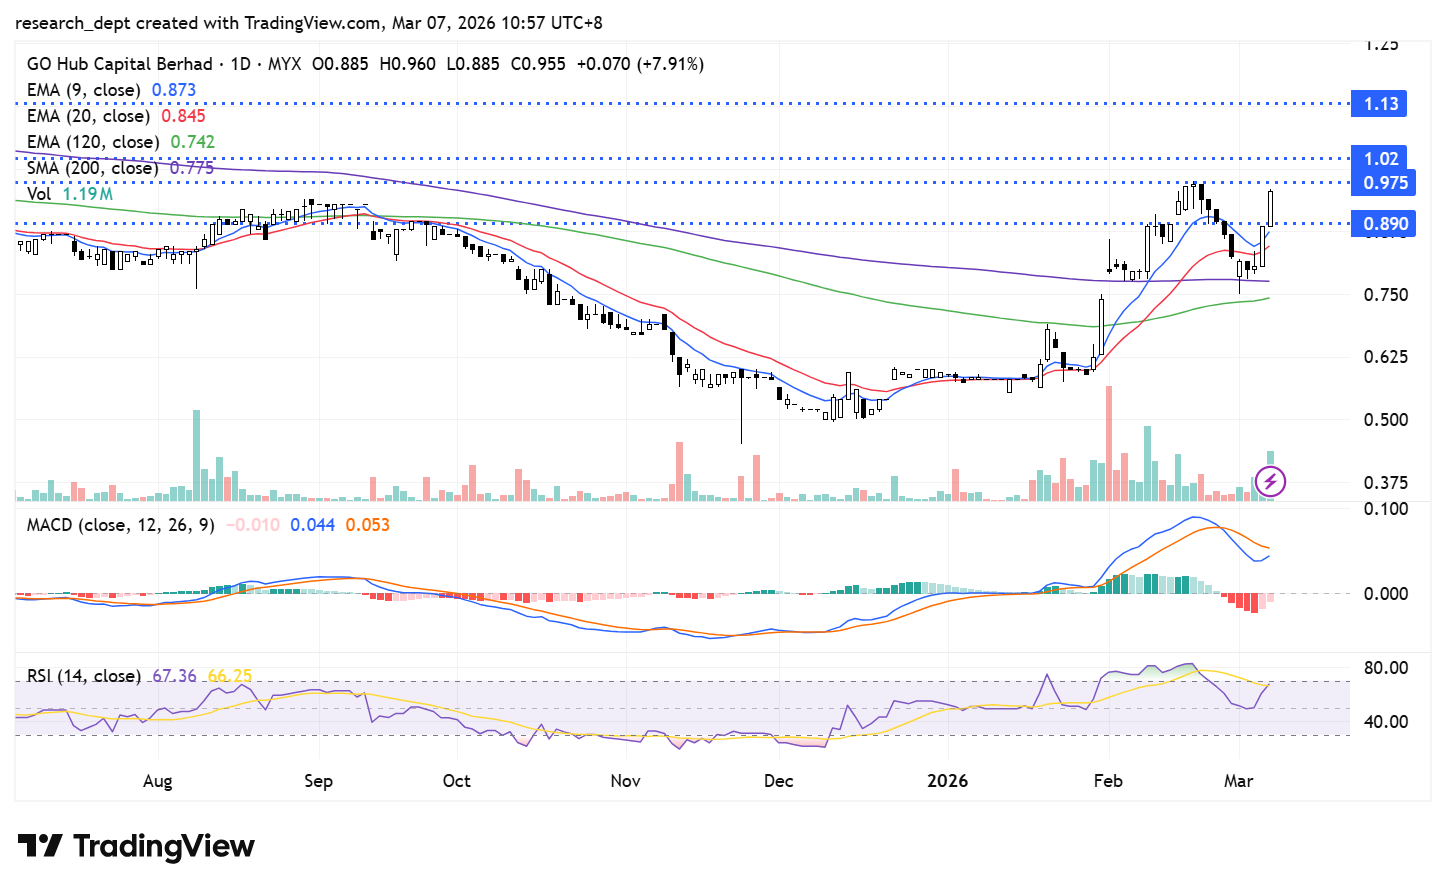Click the 1.13 blue price level label

click(x=1380, y=104)
